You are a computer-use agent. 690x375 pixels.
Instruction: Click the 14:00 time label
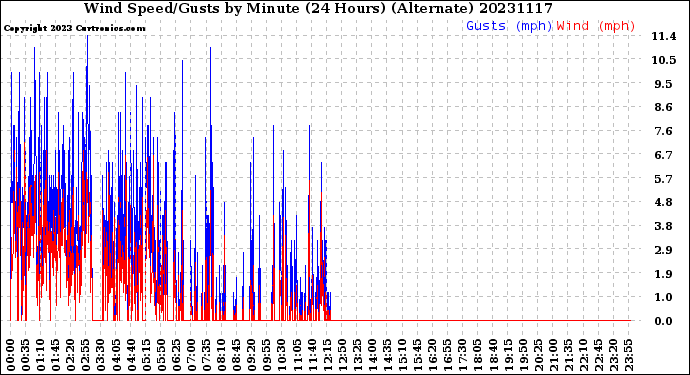[x=371, y=356]
